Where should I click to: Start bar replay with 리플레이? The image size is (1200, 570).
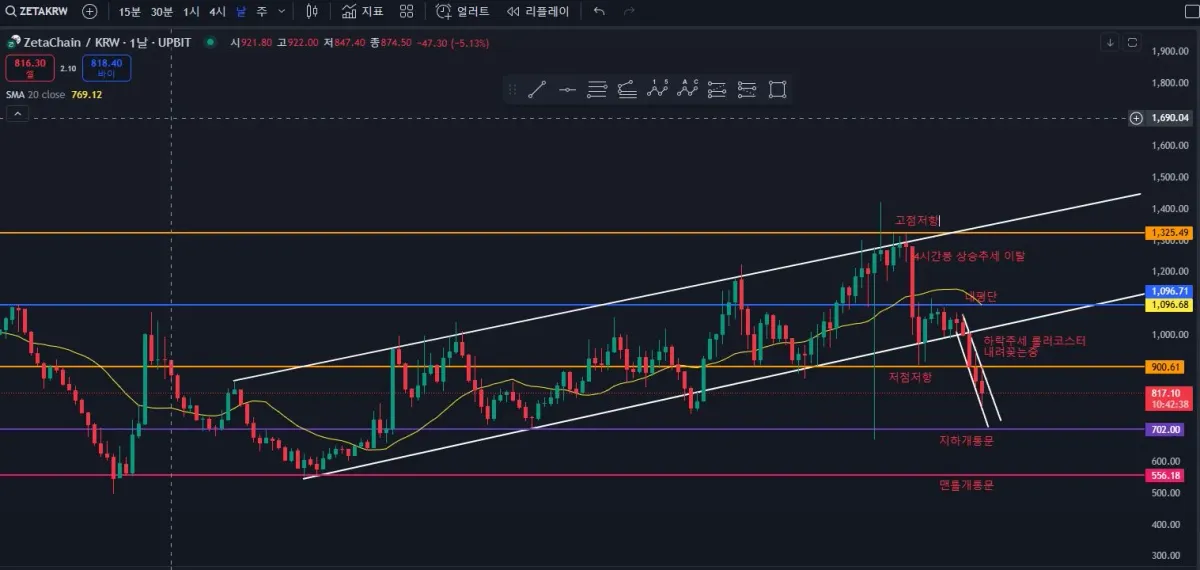[537, 11]
